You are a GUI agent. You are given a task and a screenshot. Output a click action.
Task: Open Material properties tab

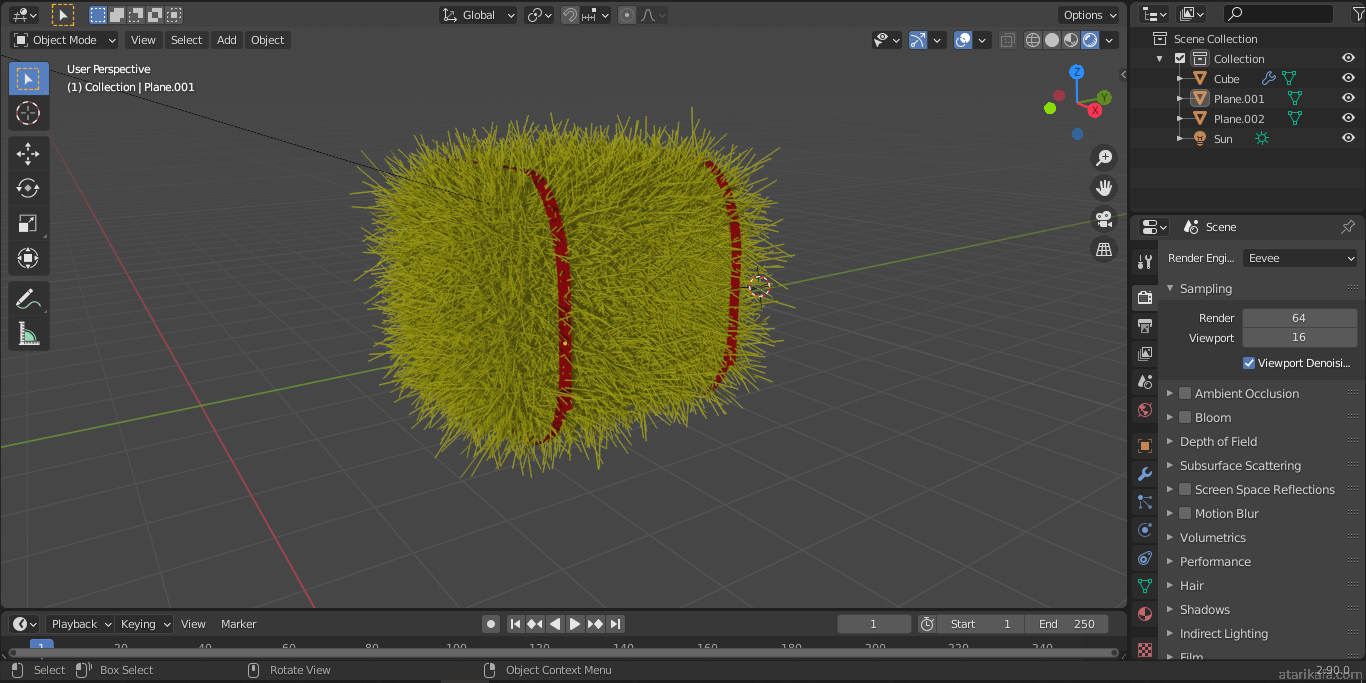click(1145, 614)
